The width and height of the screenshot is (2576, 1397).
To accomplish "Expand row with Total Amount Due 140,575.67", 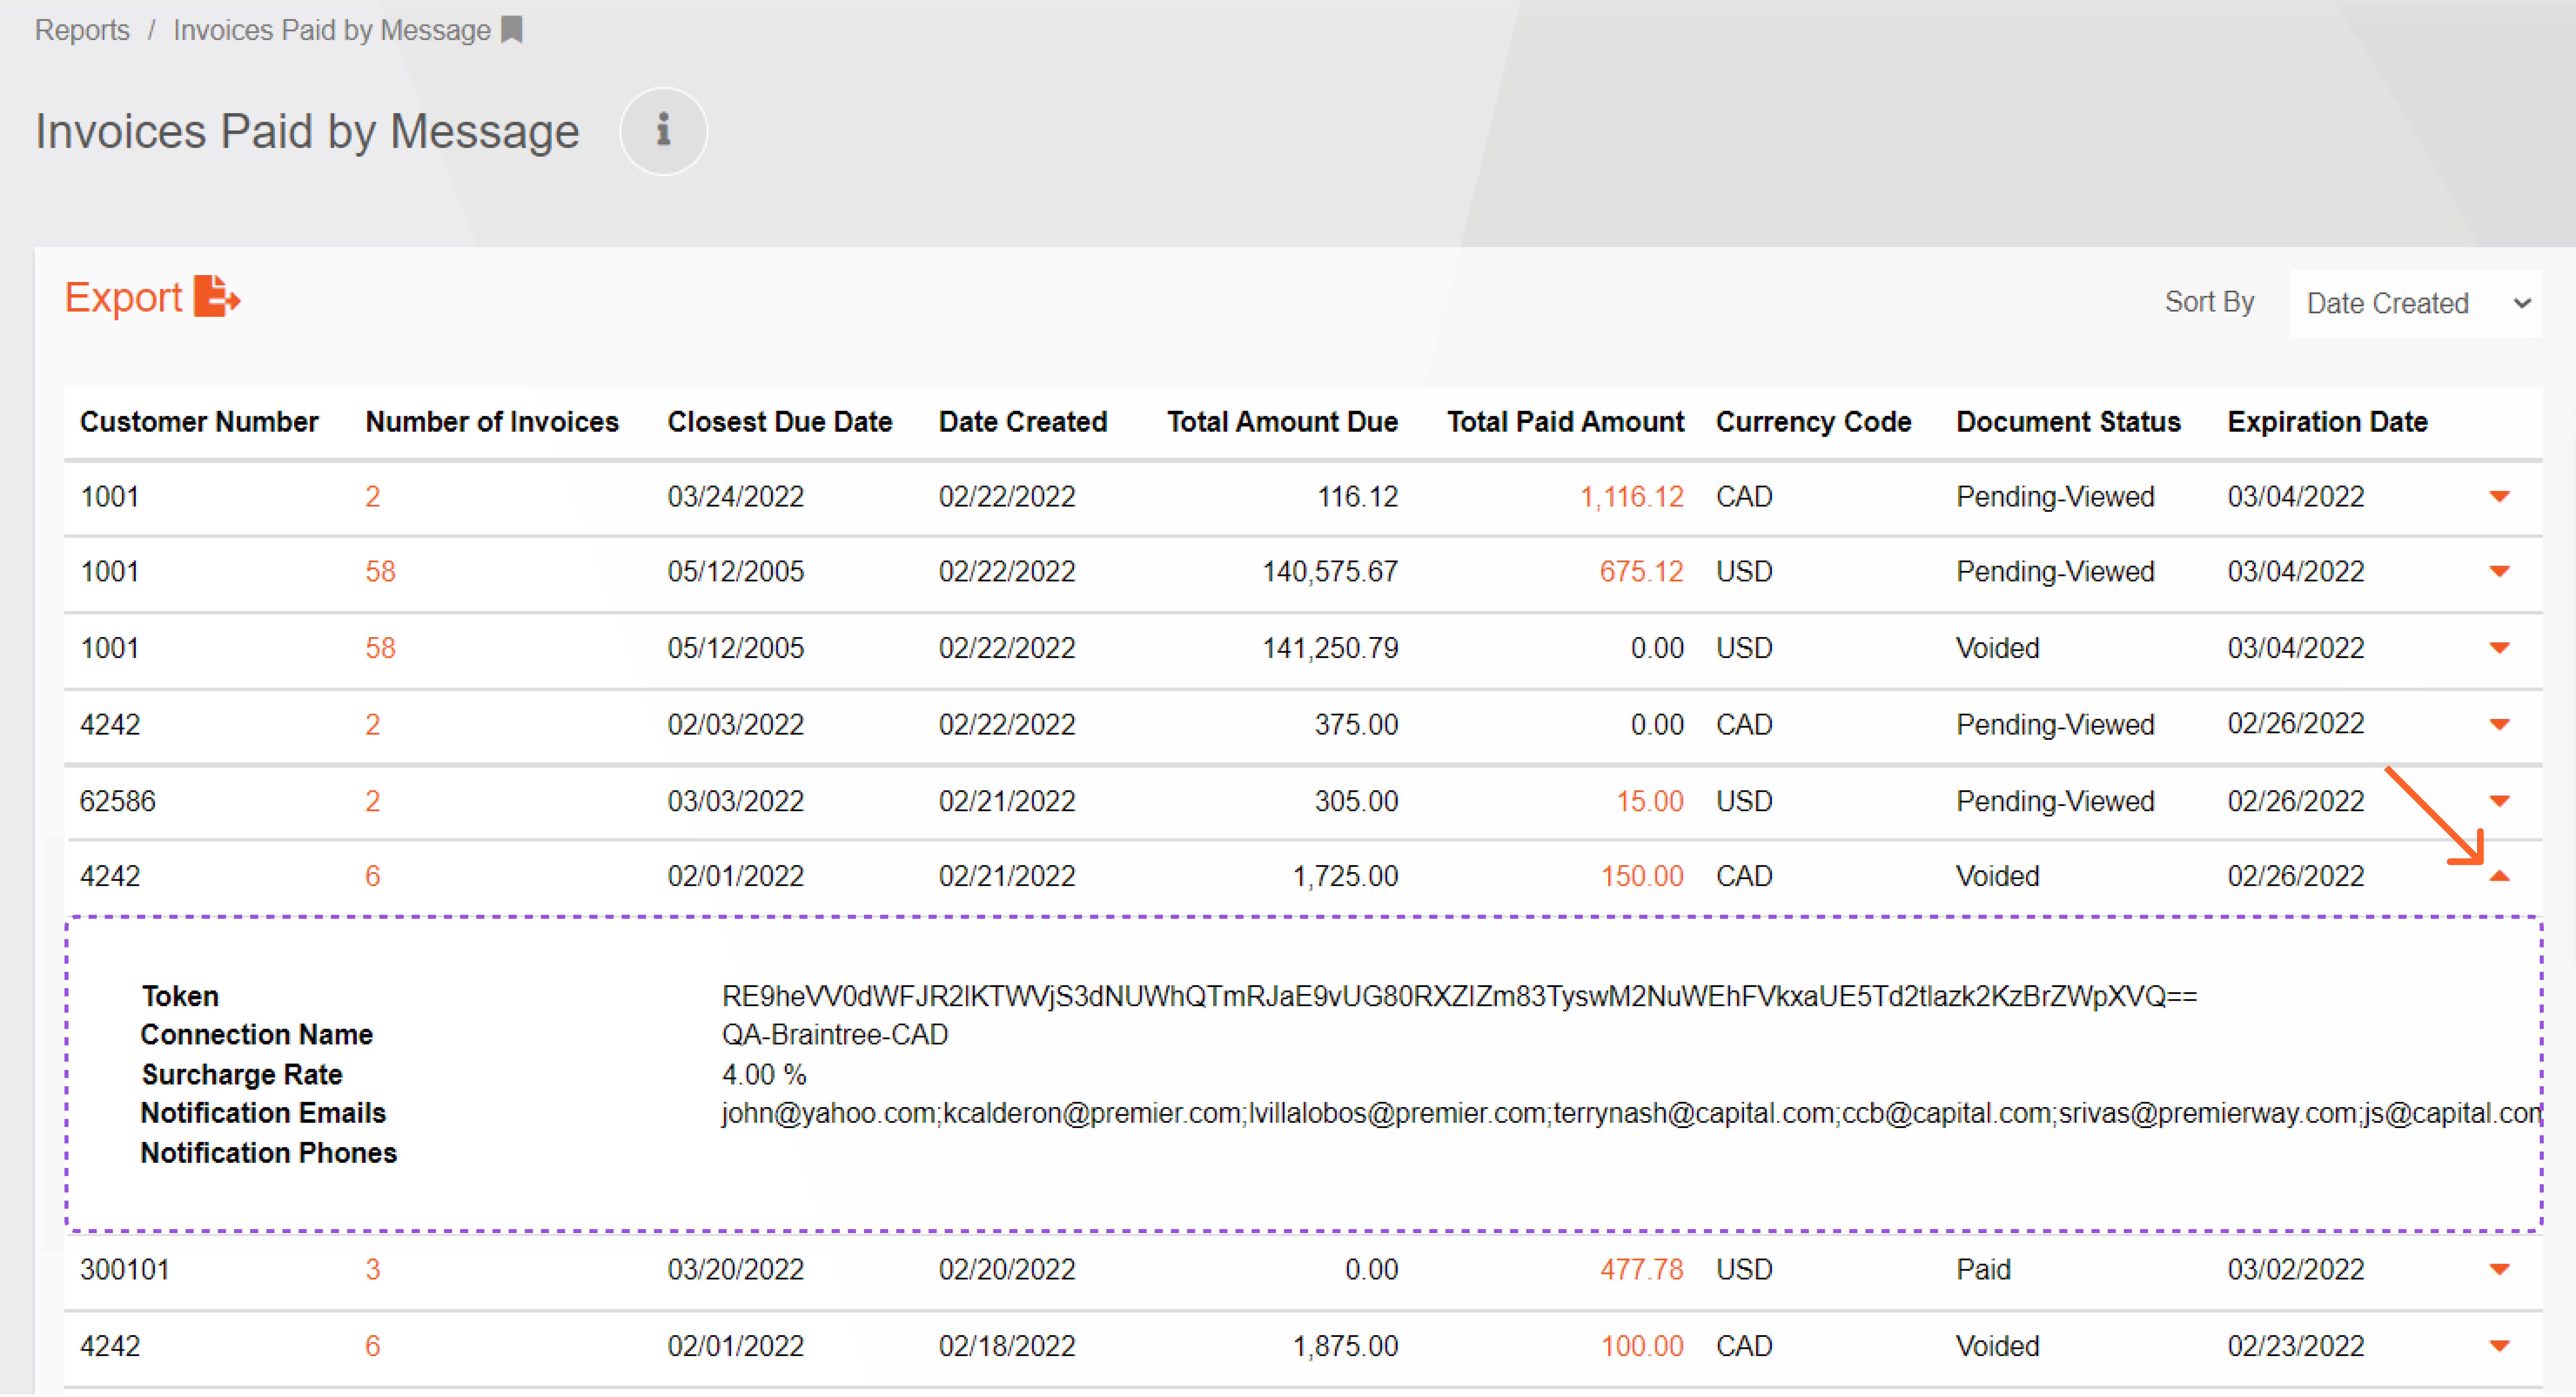I will tap(2499, 572).
